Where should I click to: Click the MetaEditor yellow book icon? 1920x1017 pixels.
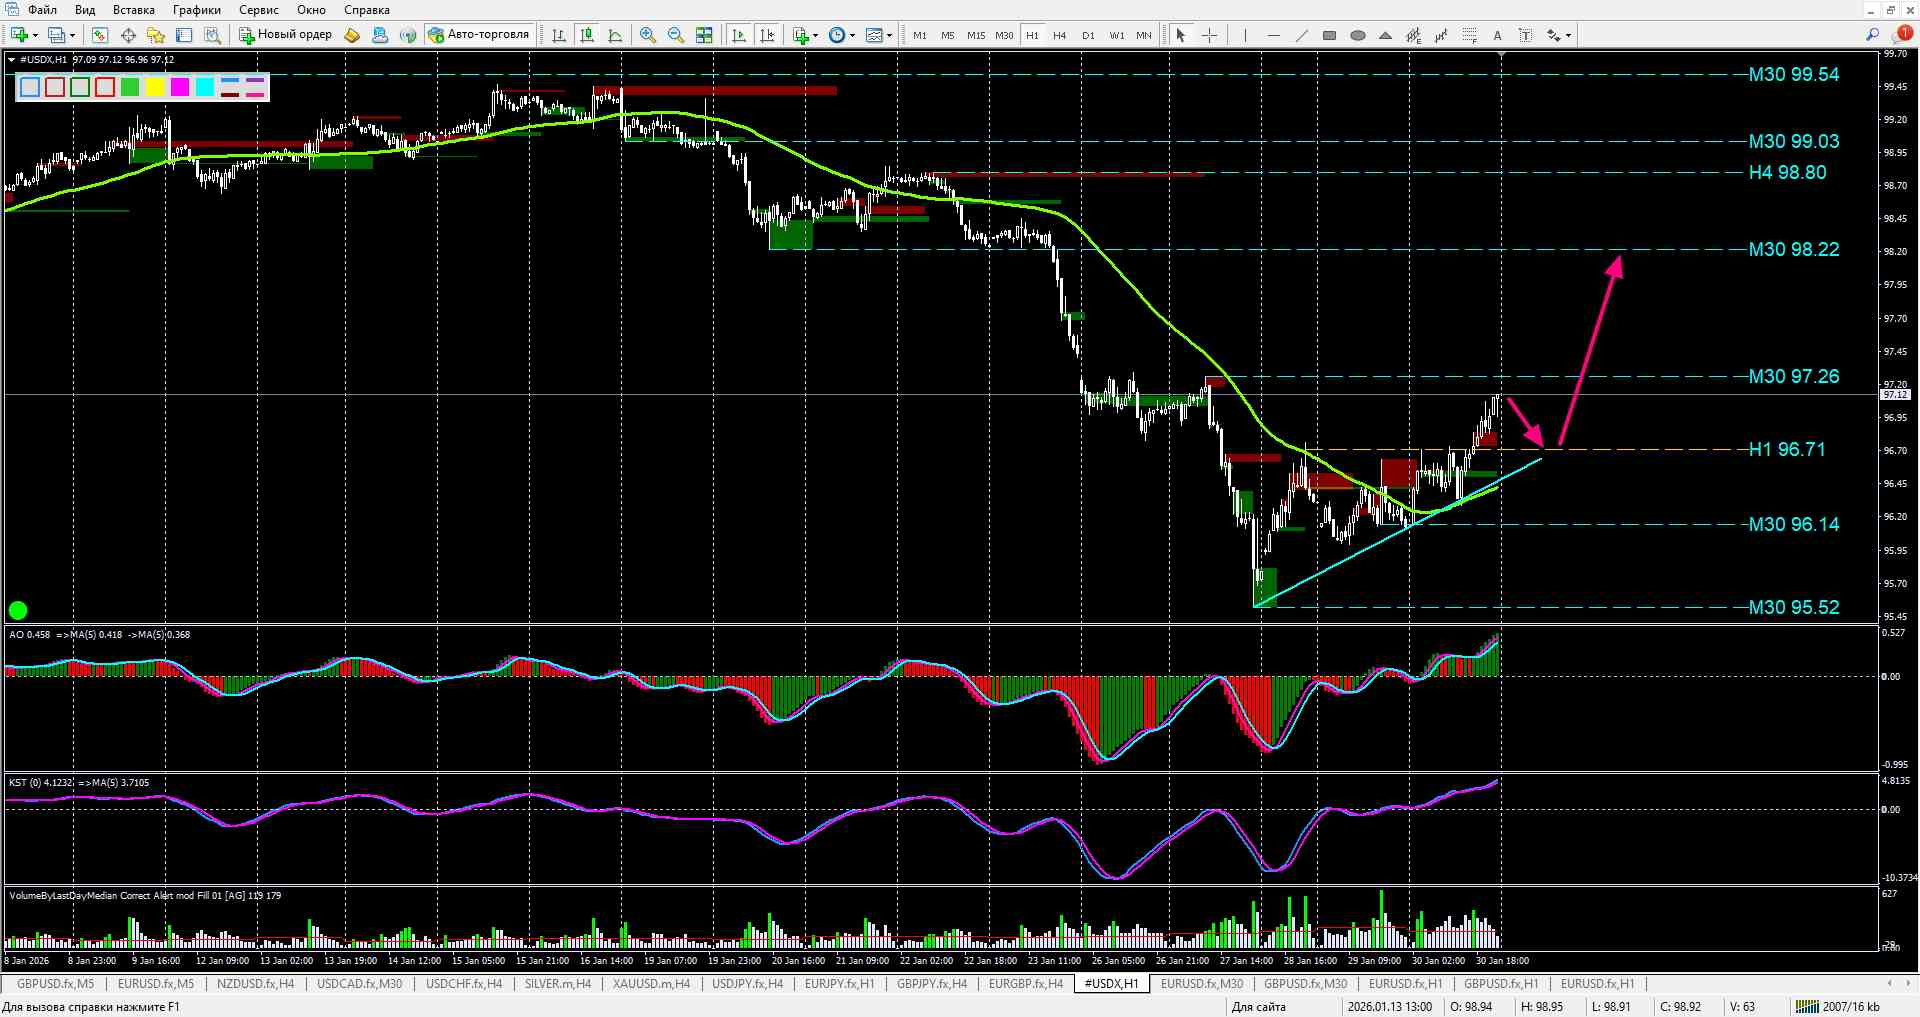click(x=352, y=35)
